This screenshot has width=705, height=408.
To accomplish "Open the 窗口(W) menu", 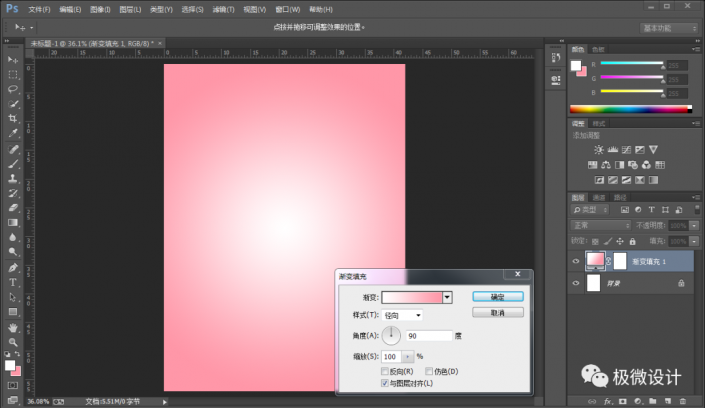I will [x=287, y=8].
